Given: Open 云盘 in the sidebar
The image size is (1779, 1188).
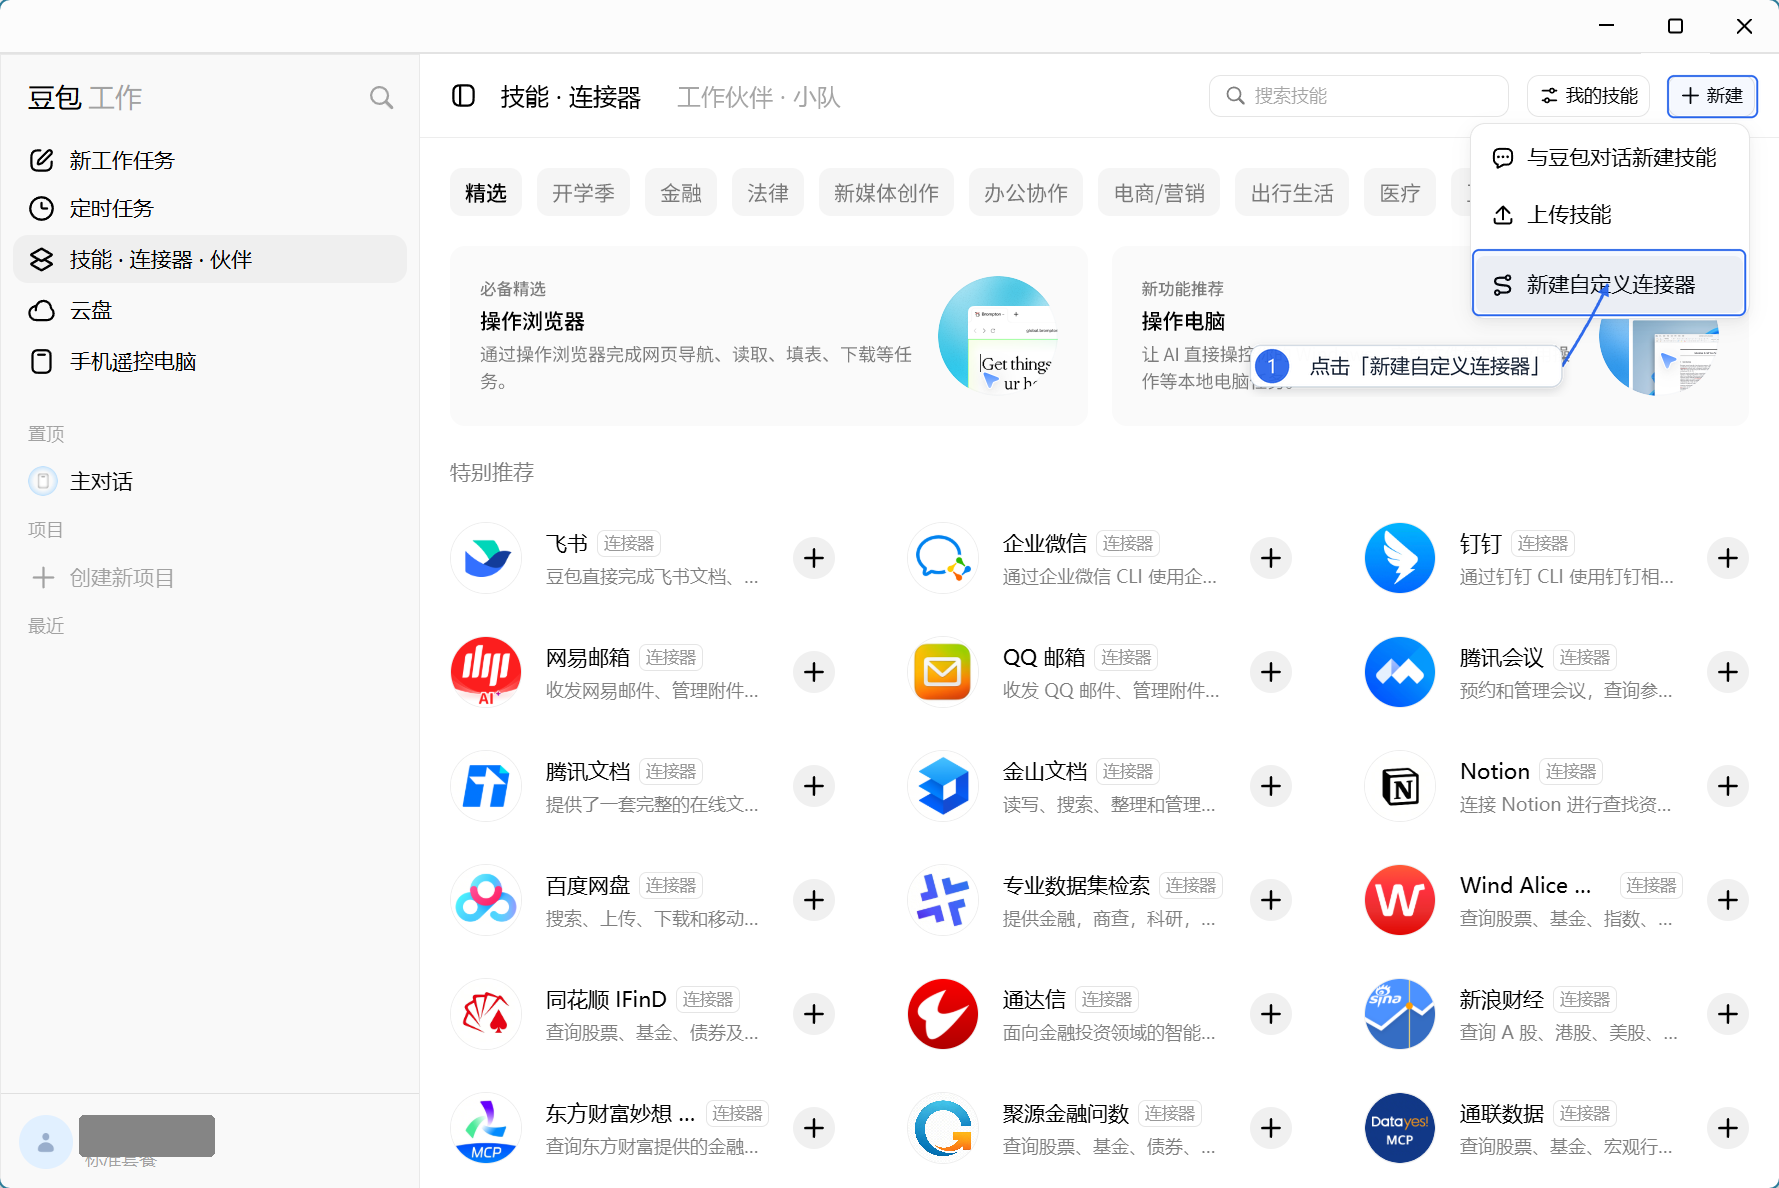Looking at the screenshot, I should click(x=210, y=310).
